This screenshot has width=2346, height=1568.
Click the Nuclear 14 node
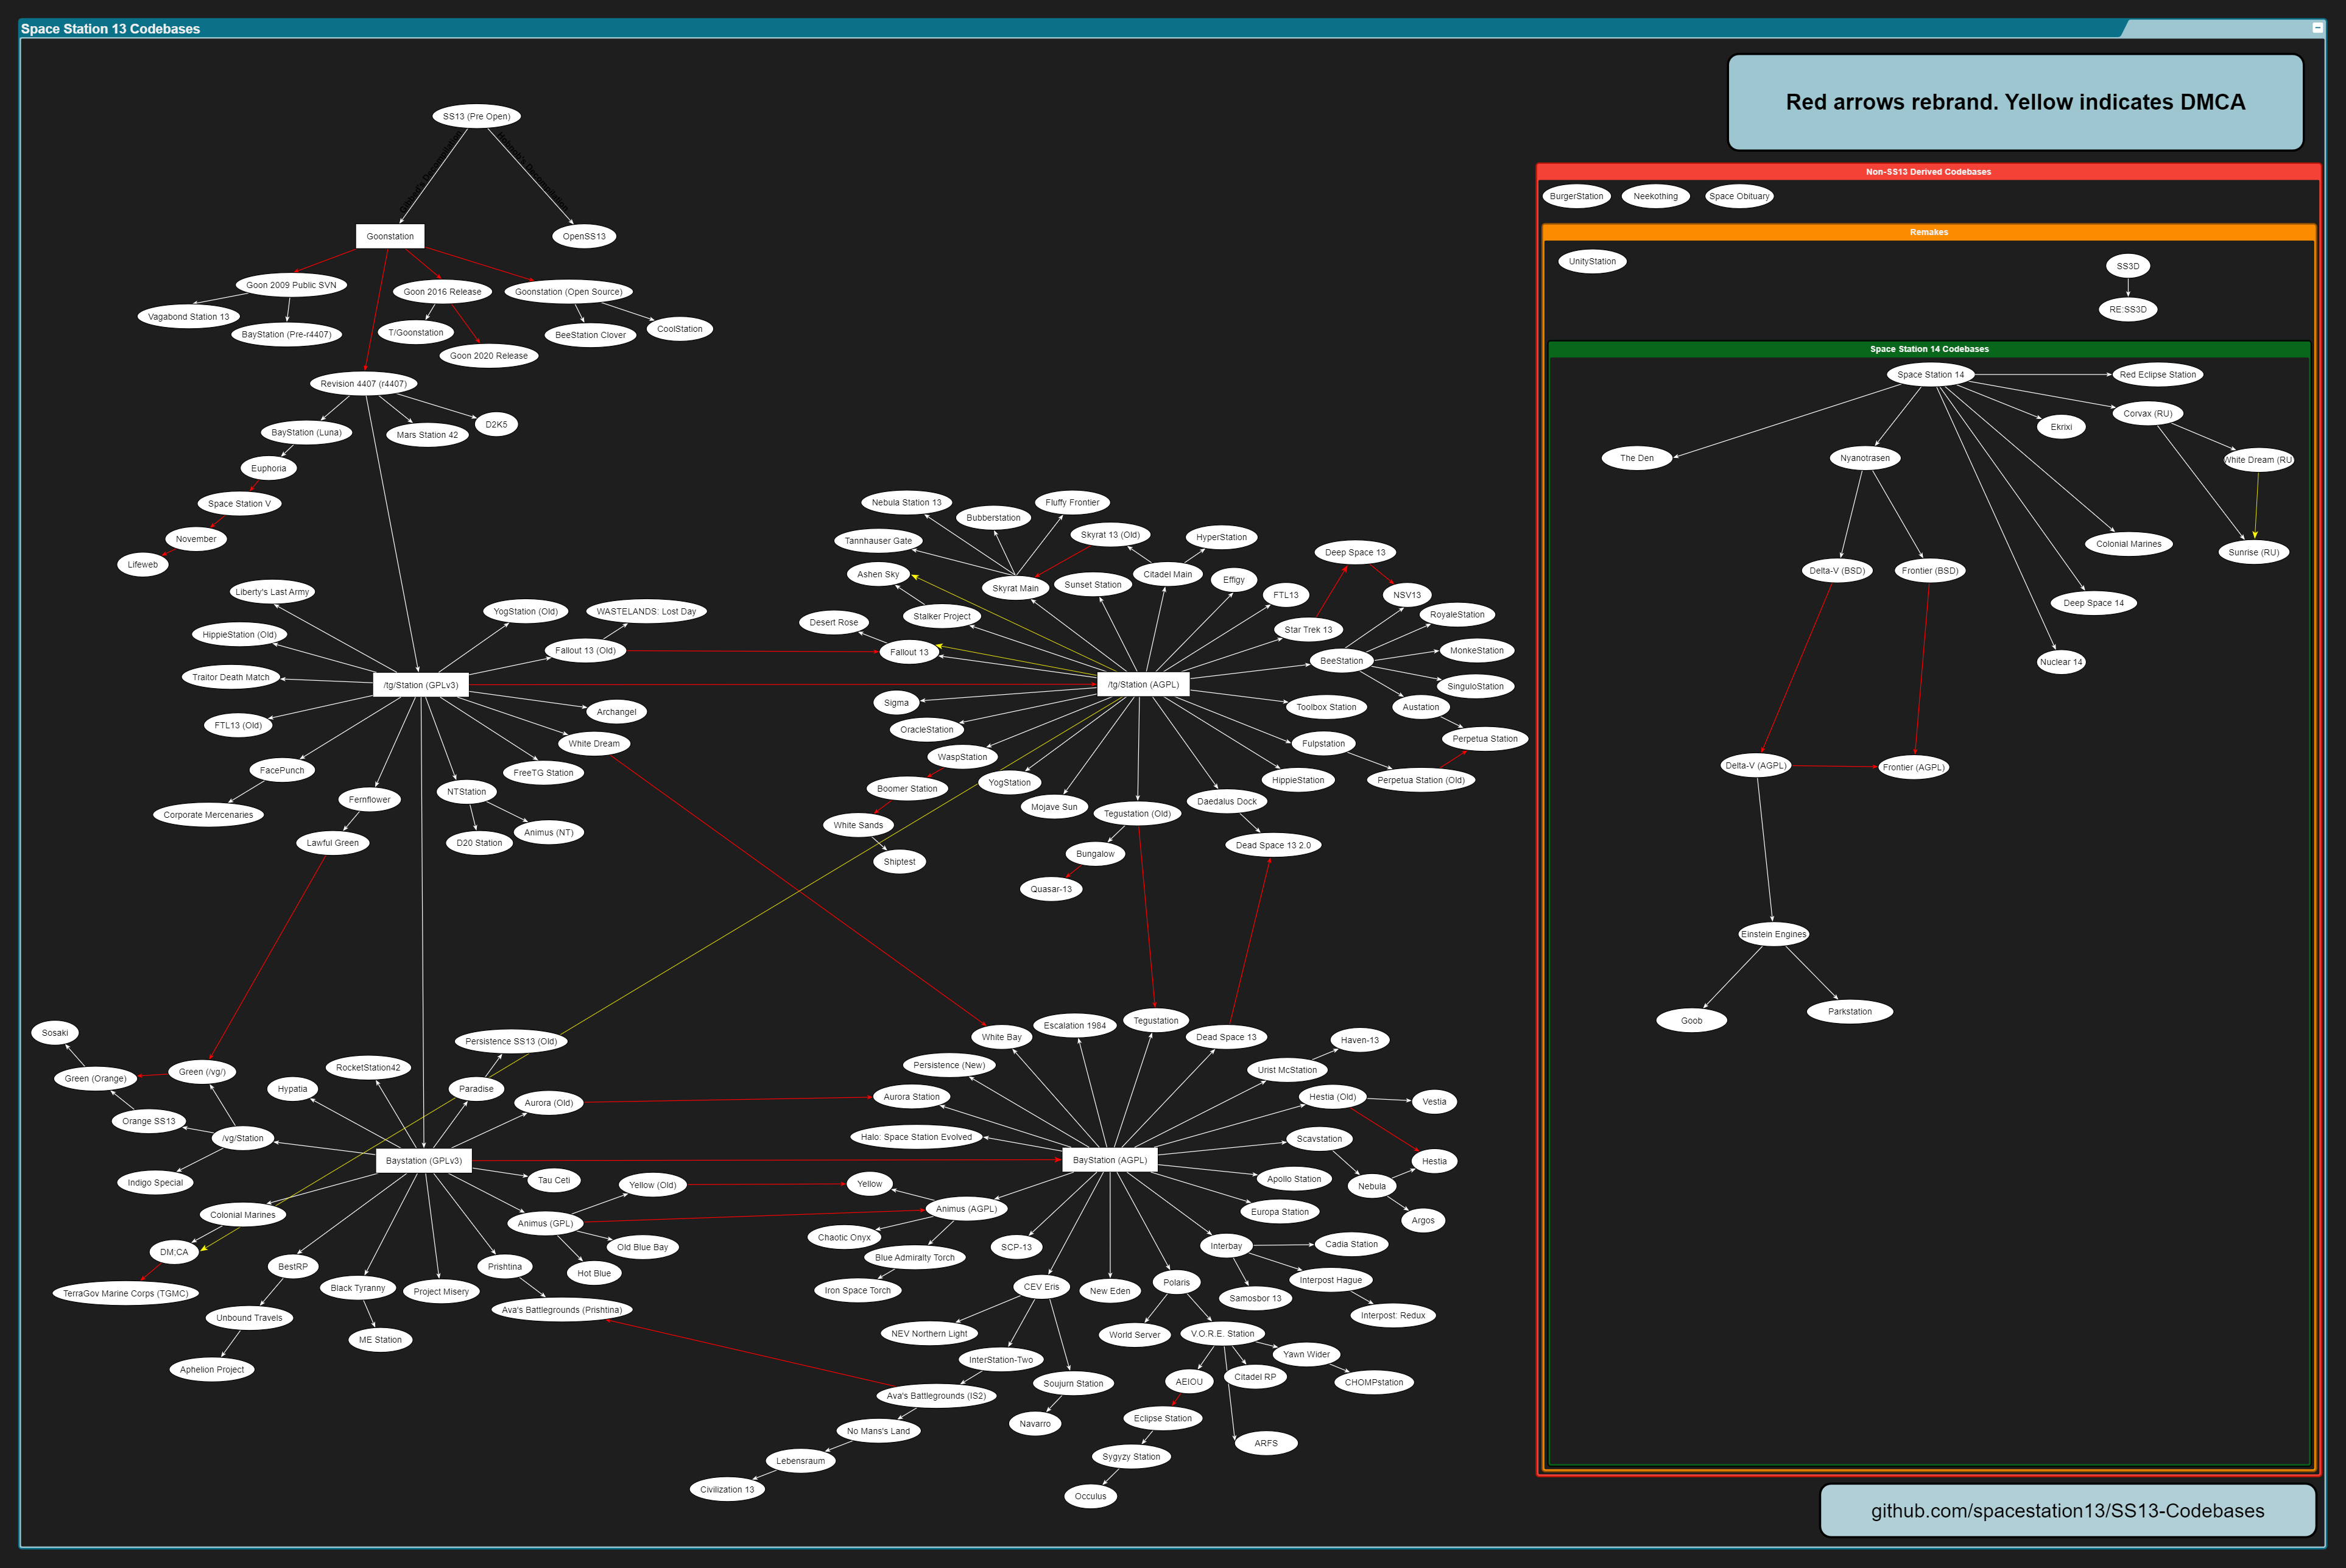[x=2061, y=662]
